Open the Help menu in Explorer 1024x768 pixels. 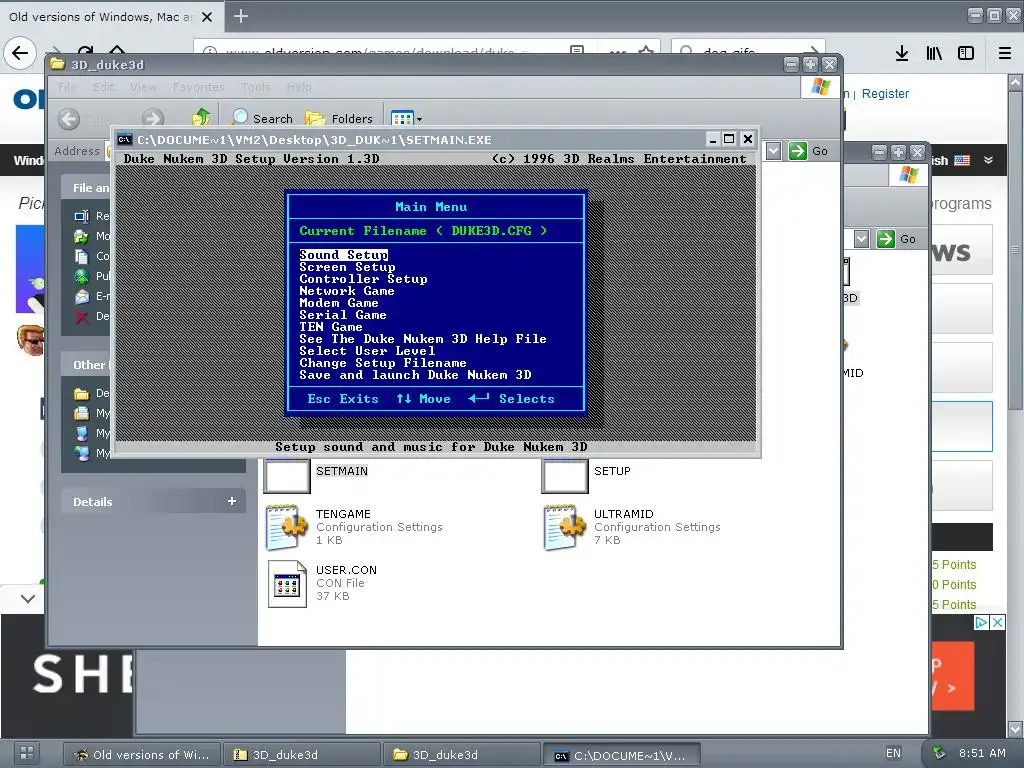click(x=299, y=87)
